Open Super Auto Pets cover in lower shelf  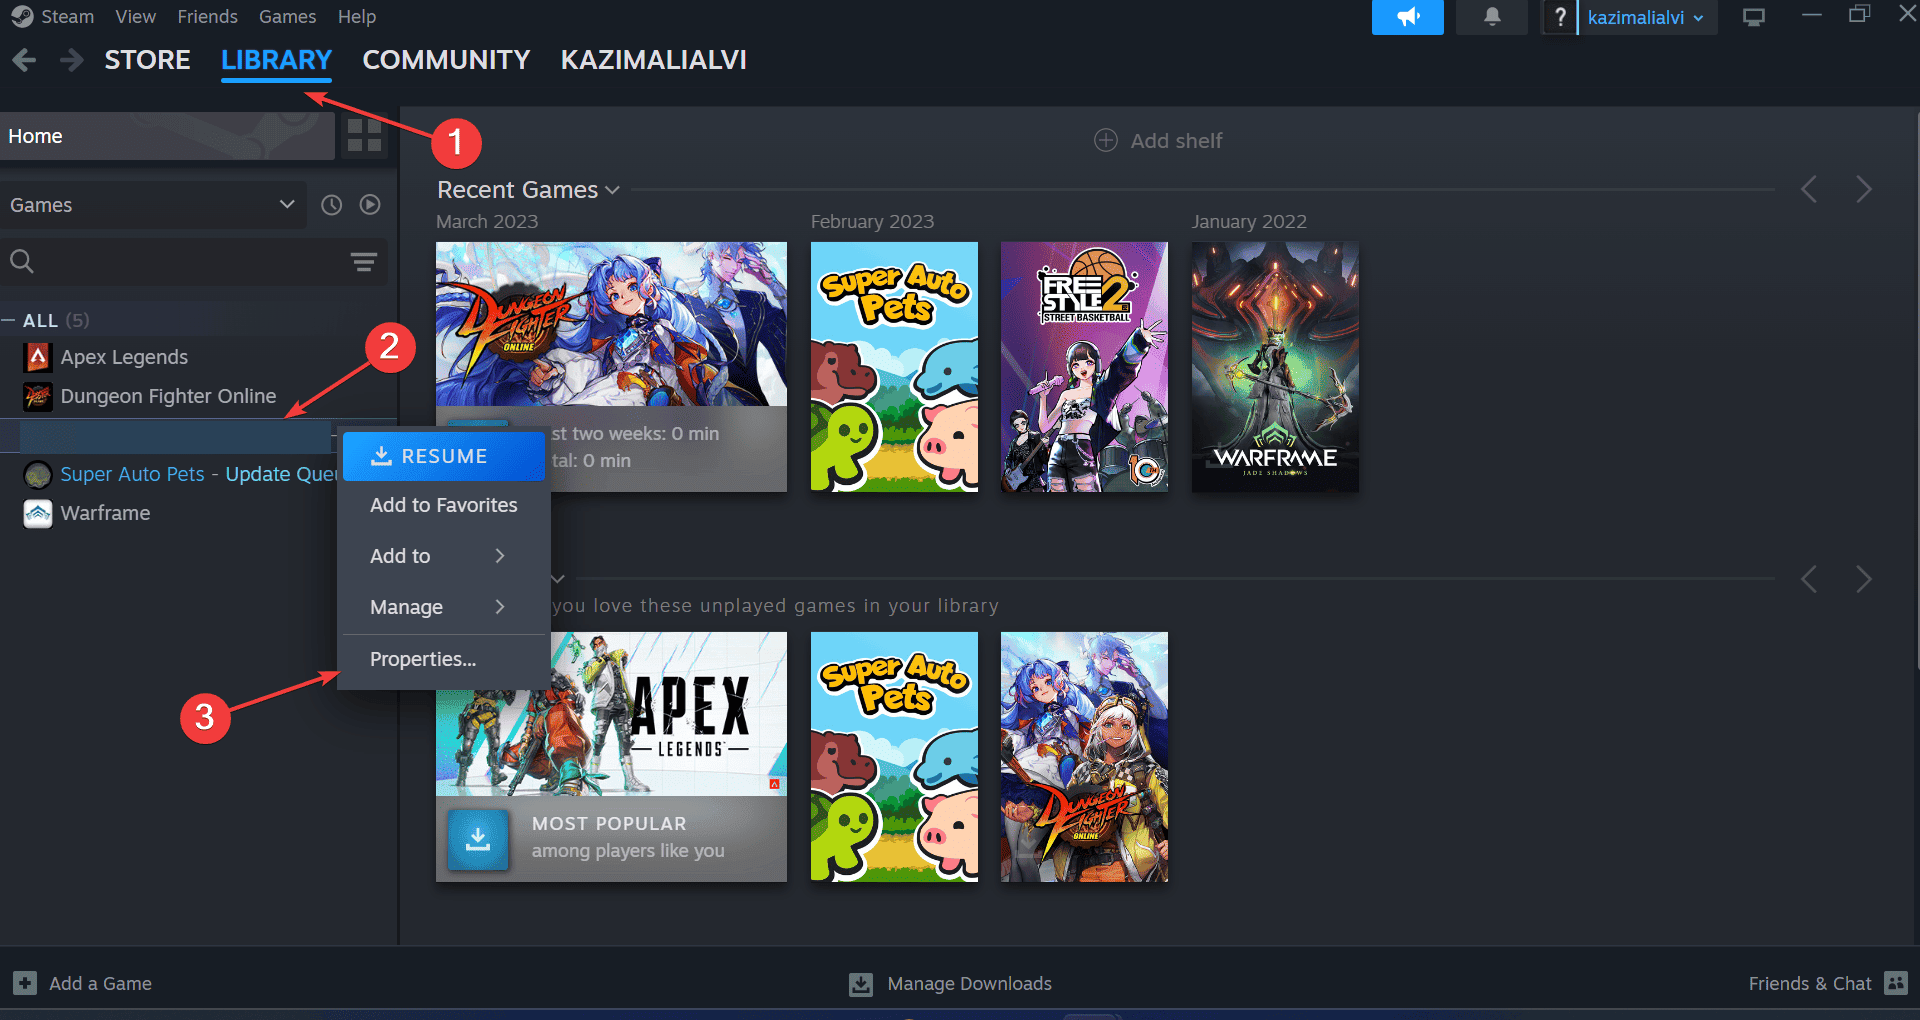click(894, 757)
